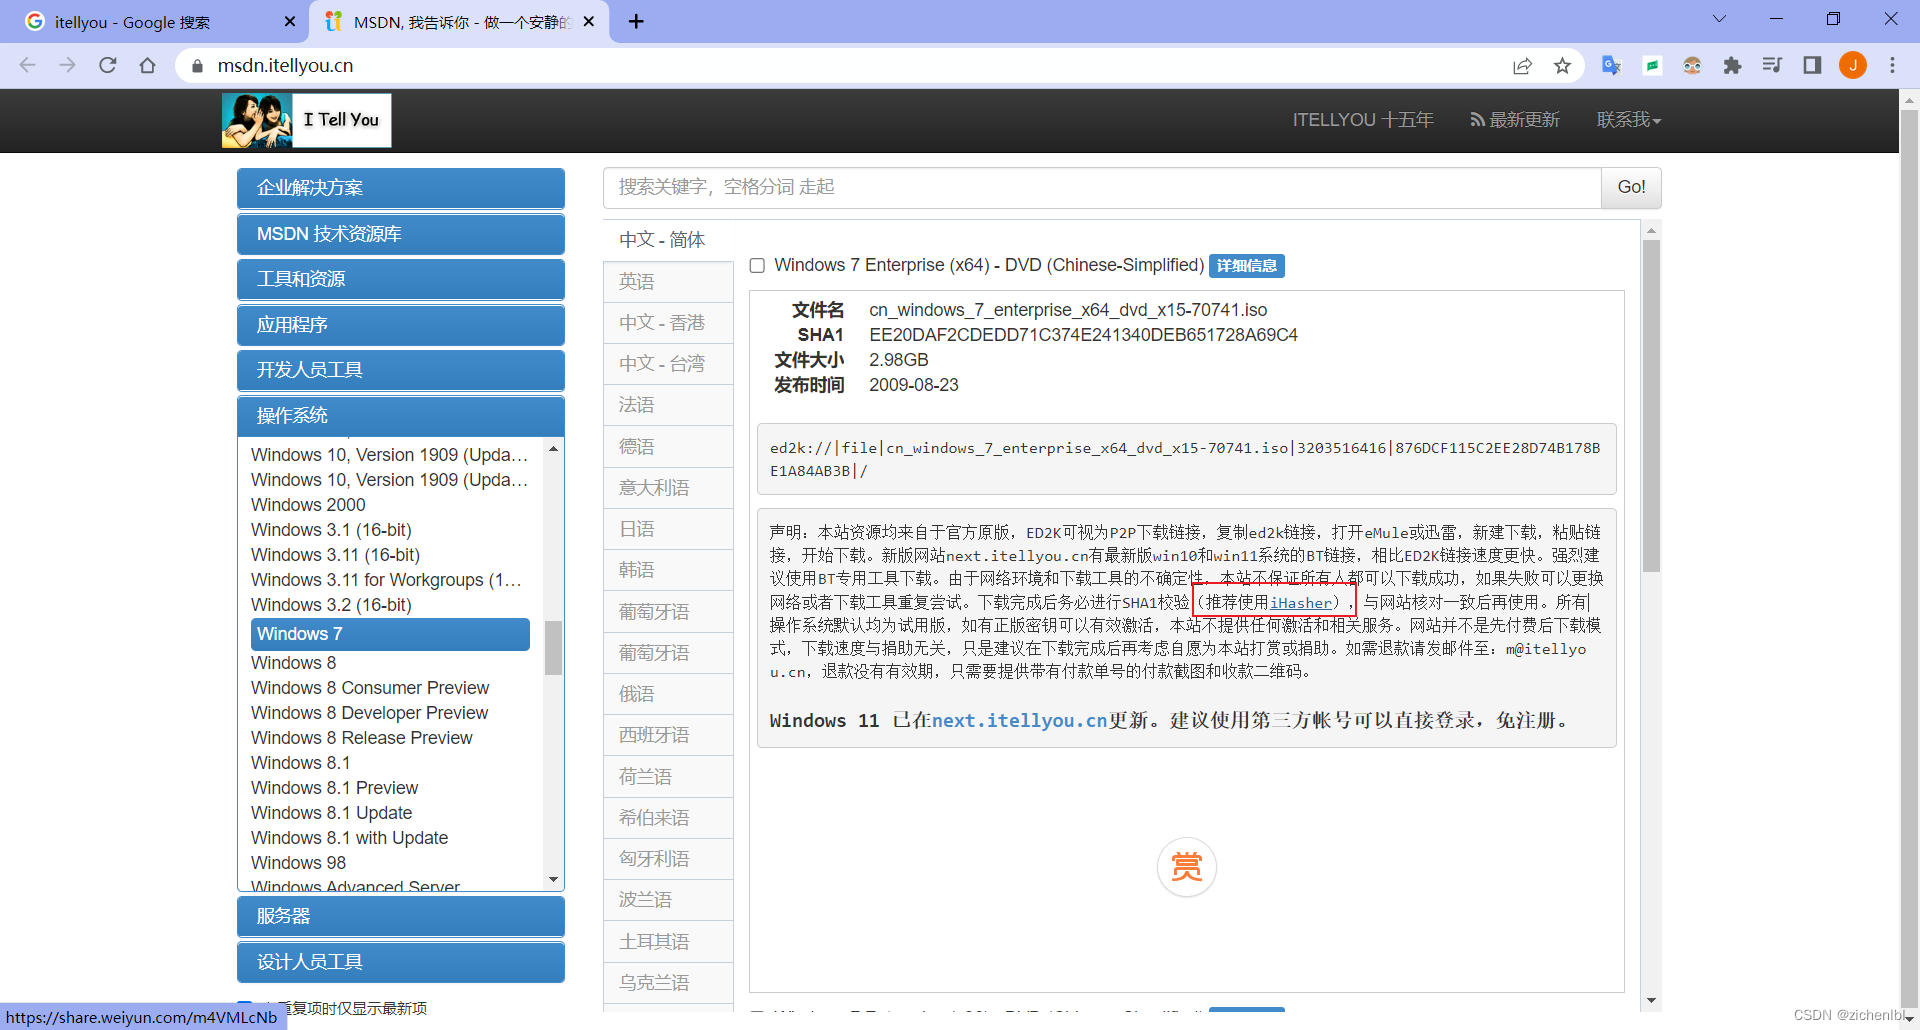This screenshot has width=1920, height=1030.
Task: Click content panel scroll down arrow
Action: click(x=1651, y=1000)
